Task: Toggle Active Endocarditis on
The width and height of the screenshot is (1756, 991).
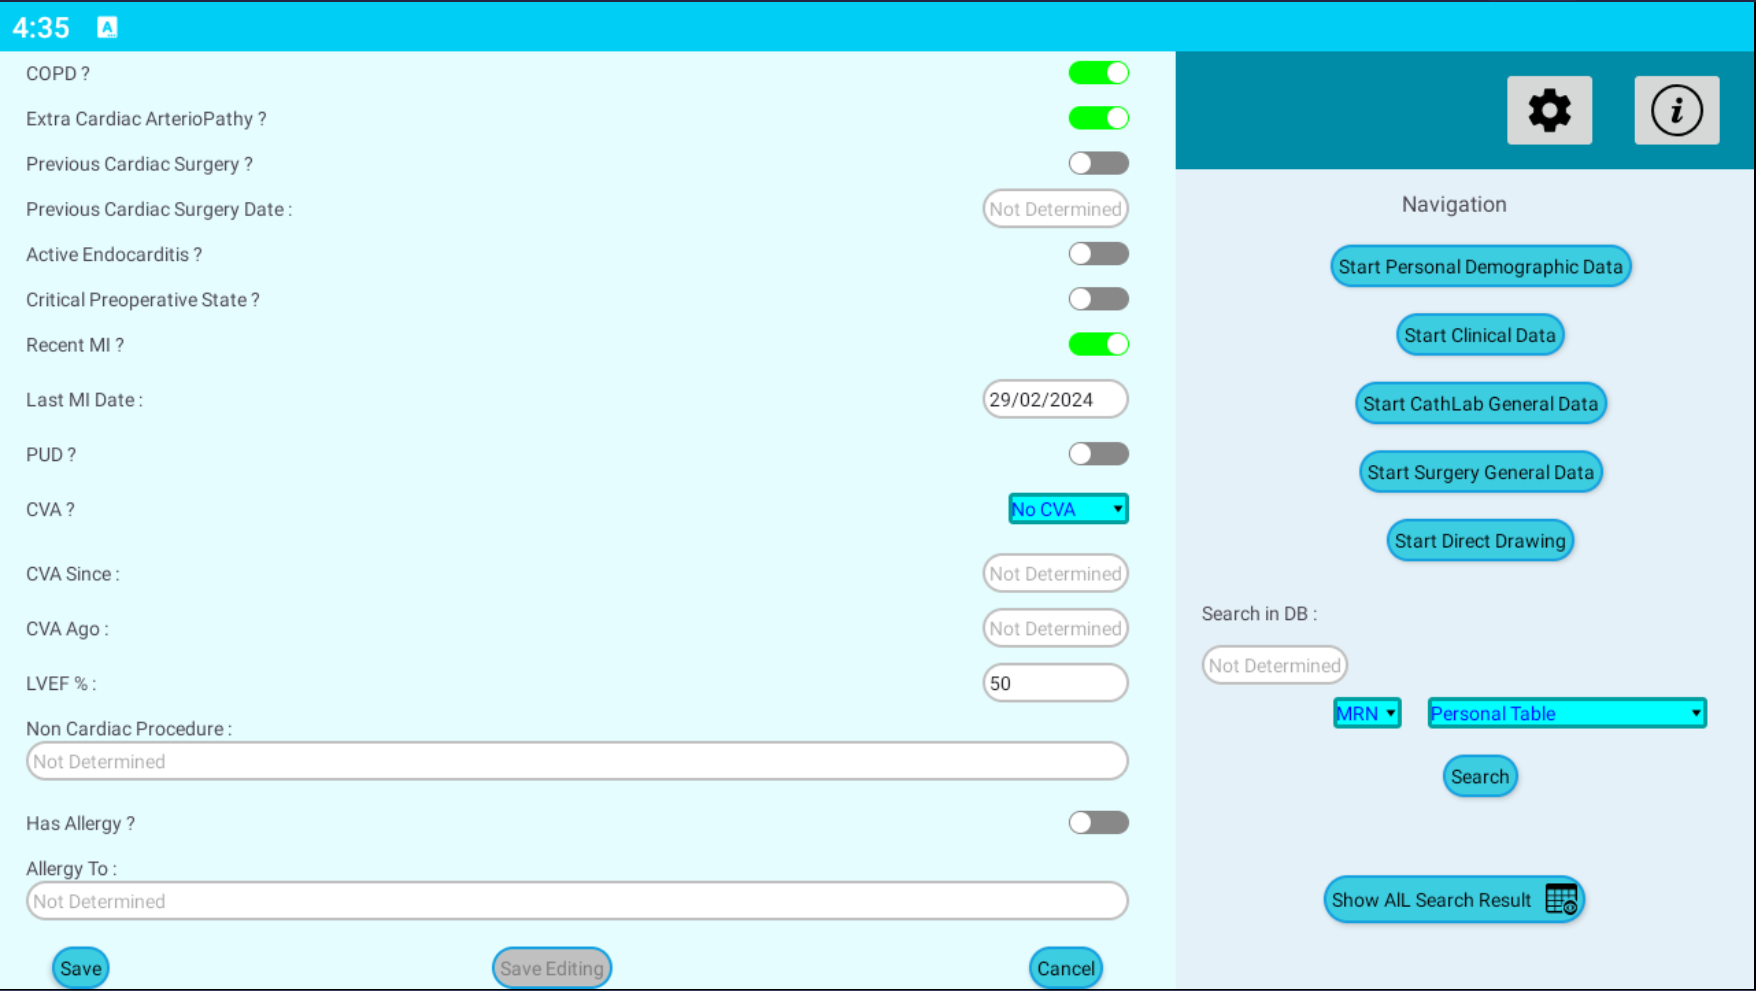Action: [x=1098, y=254]
